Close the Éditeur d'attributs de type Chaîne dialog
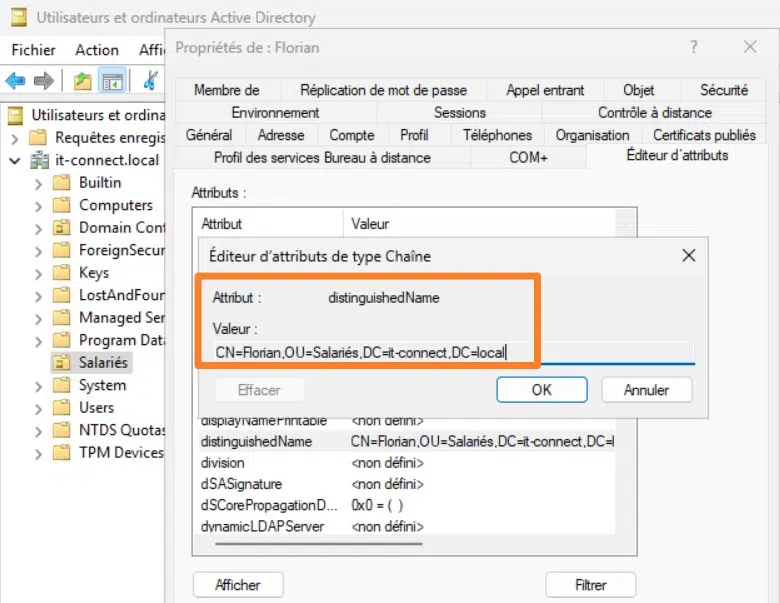This screenshot has height=603, width=780. click(688, 256)
